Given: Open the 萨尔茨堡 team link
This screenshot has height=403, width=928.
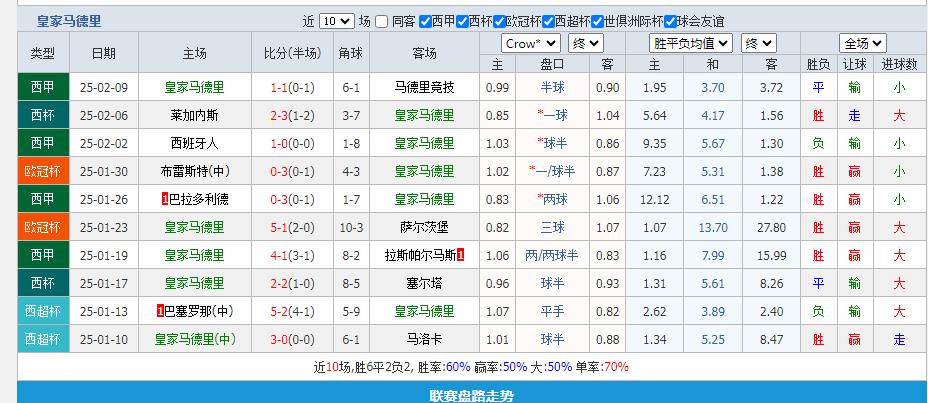Looking at the screenshot, I should click(424, 227).
